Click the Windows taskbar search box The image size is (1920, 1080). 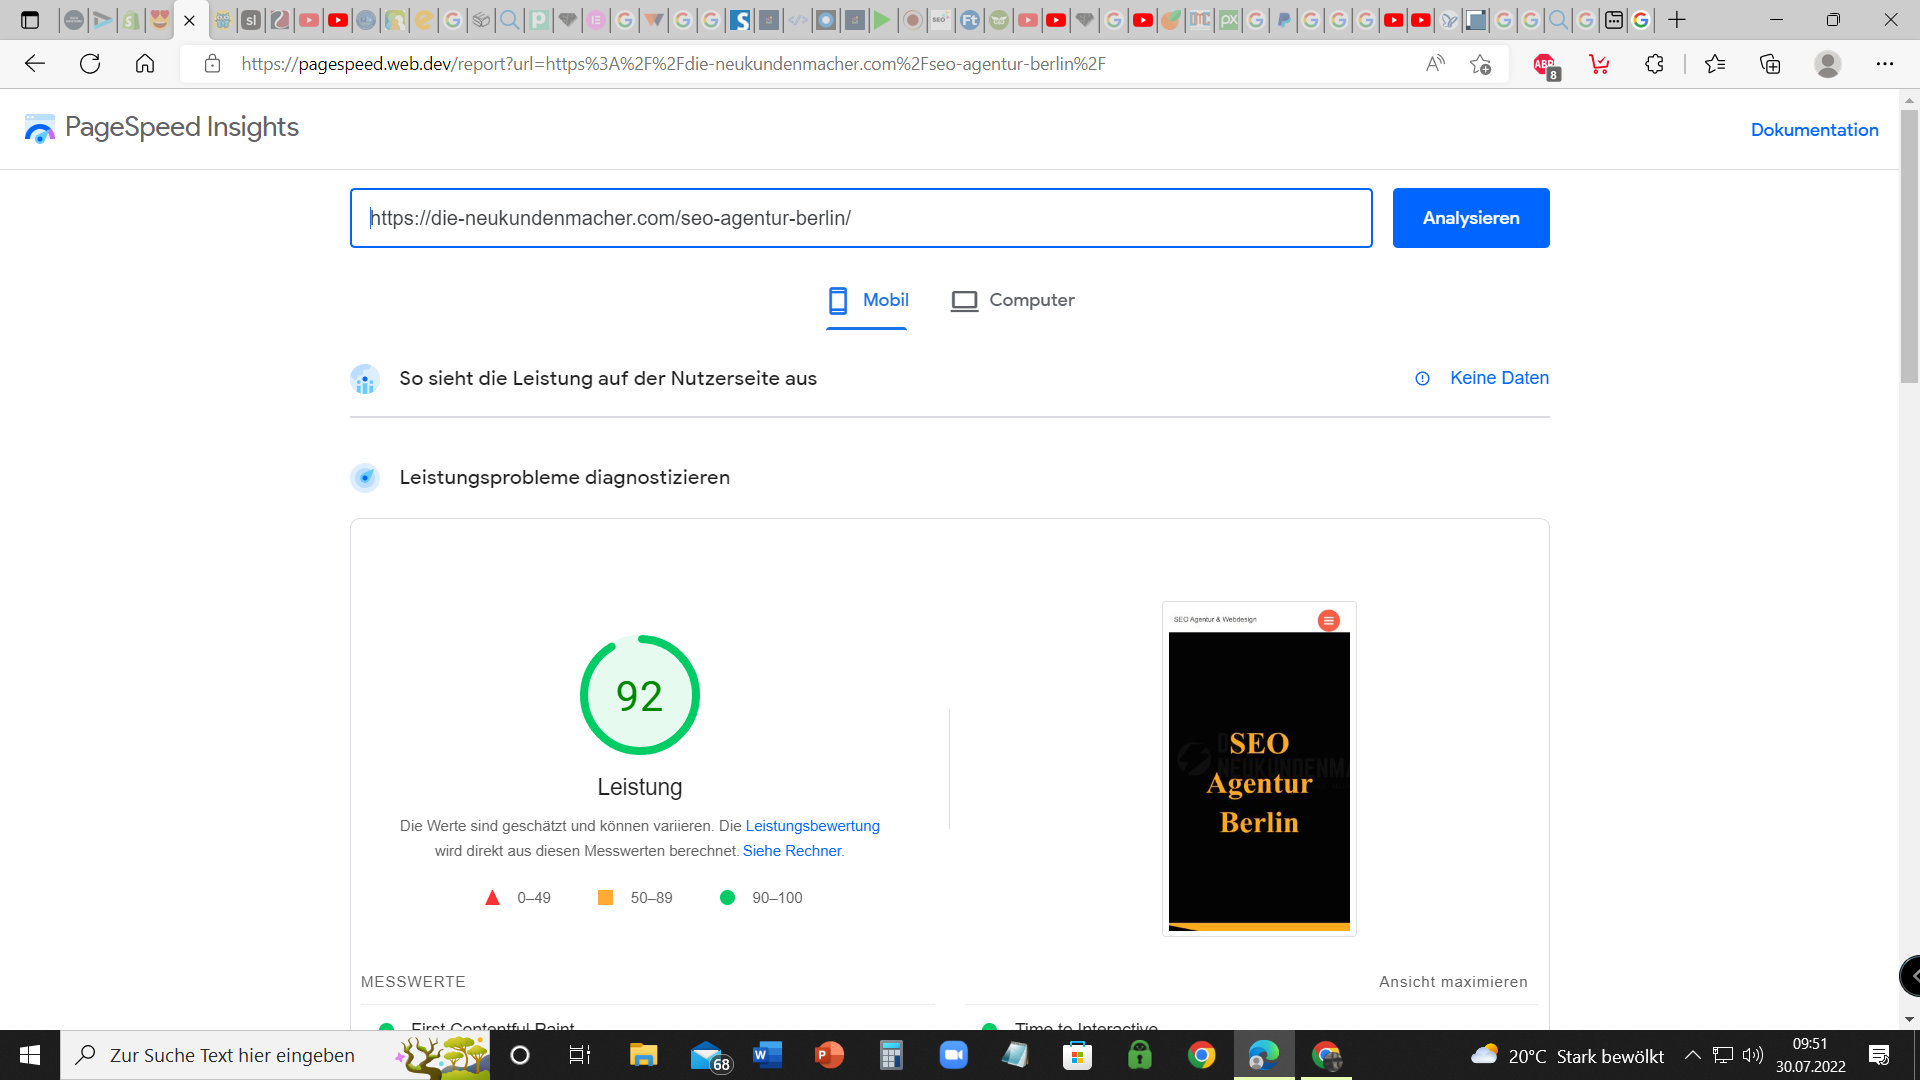275,1055
